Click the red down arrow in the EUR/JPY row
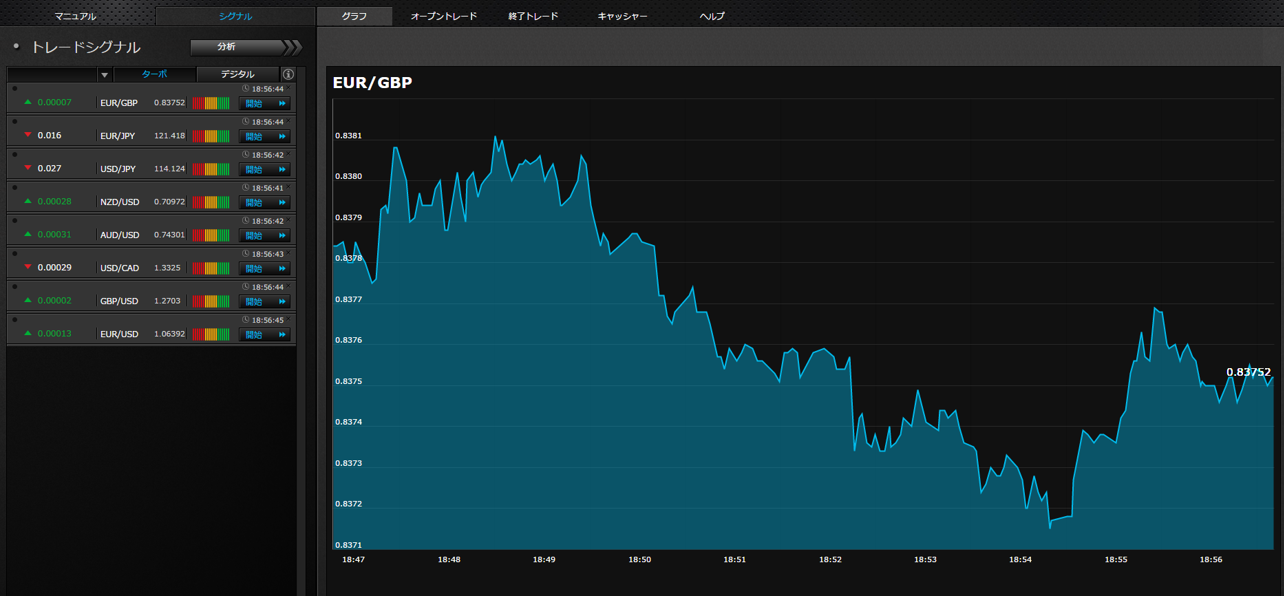Image resolution: width=1284 pixels, height=596 pixels. point(28,135)
